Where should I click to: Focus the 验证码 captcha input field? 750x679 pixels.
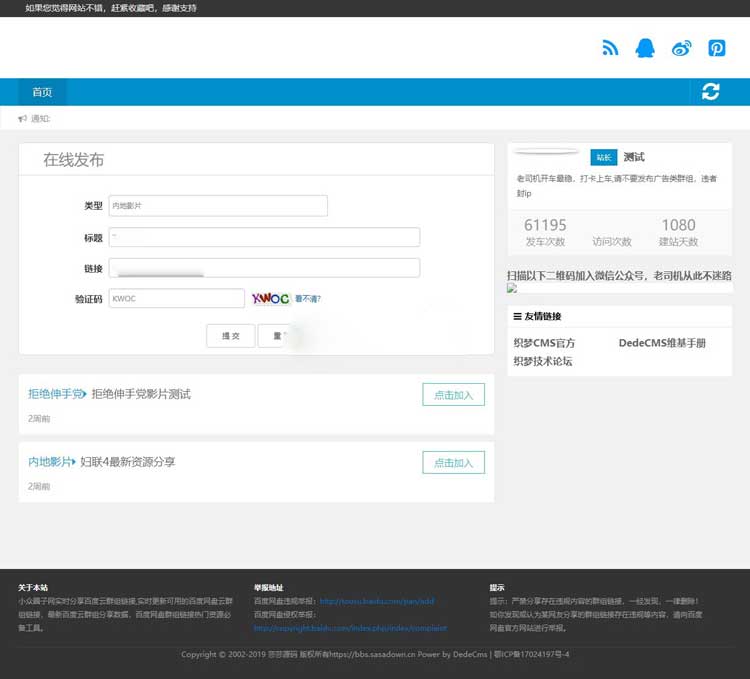tap(175, 298)
